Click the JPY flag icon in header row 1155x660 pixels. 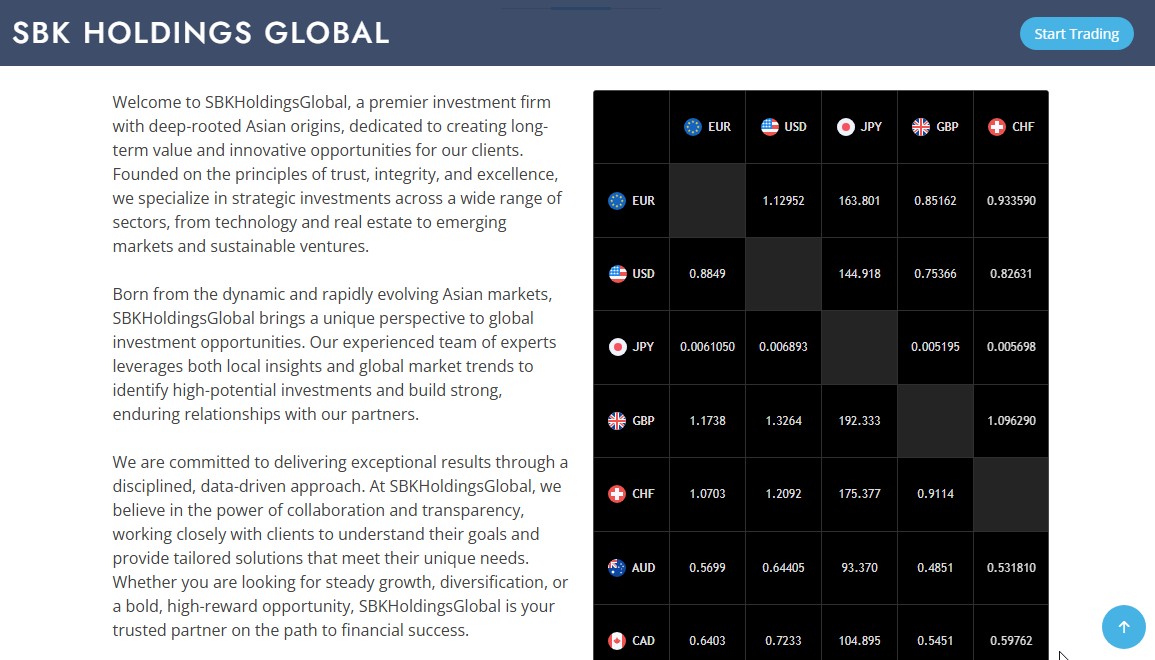[x=846, y=127]
